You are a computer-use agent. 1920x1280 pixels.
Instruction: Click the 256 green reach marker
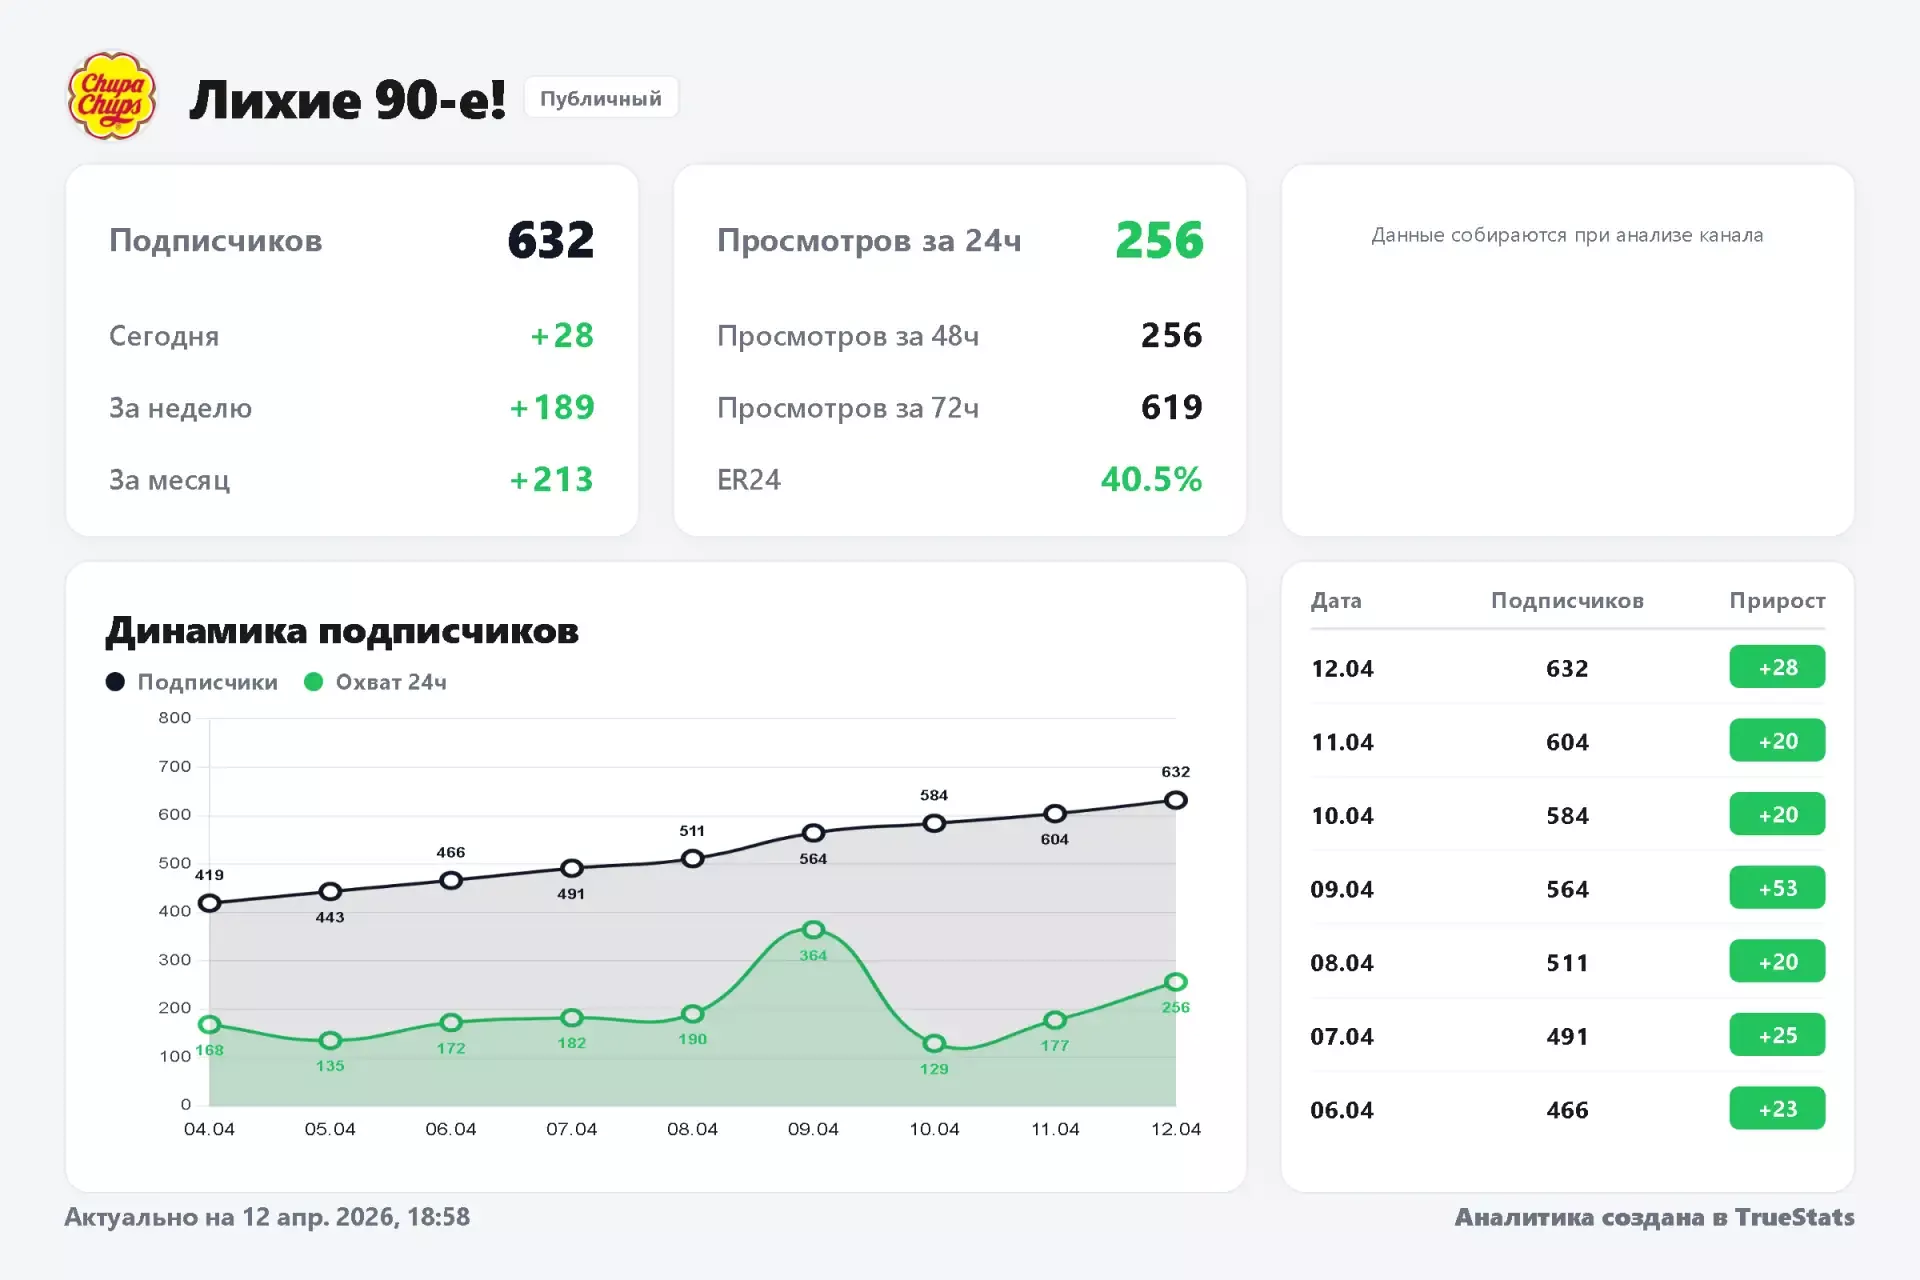1175,982
